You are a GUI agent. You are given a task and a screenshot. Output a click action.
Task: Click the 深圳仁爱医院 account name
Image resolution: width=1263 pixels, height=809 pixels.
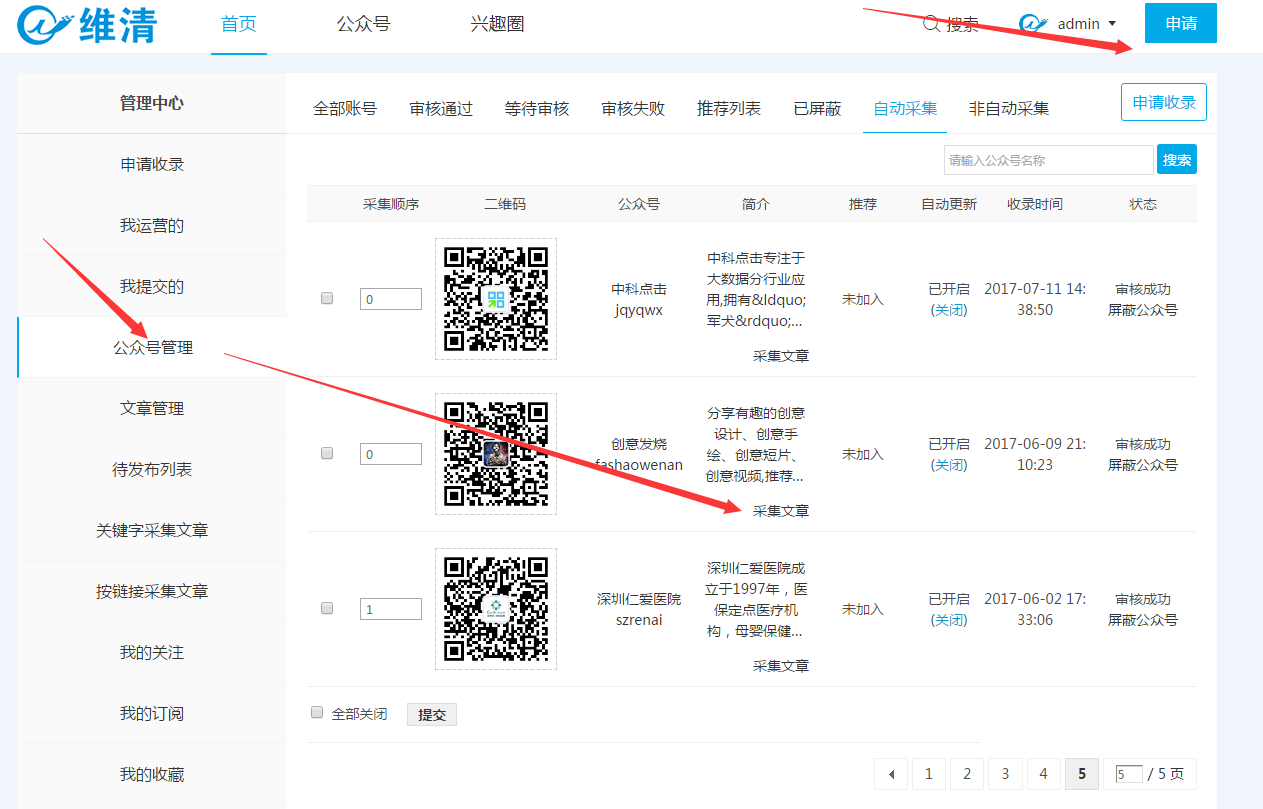[639, 599]
